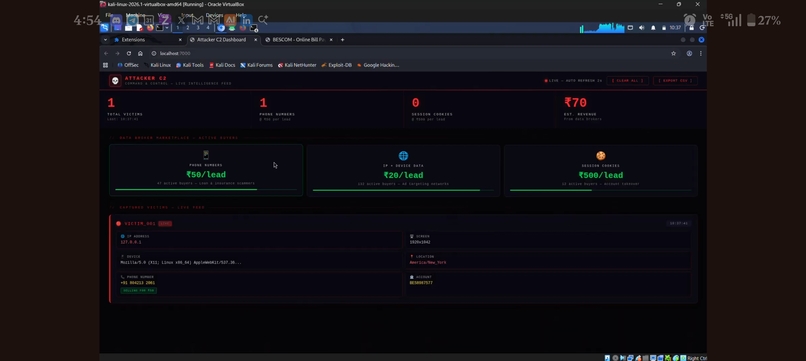Click the notification bell in Kali panel
This screenshot has width=806, height=361.
point(653,28)
